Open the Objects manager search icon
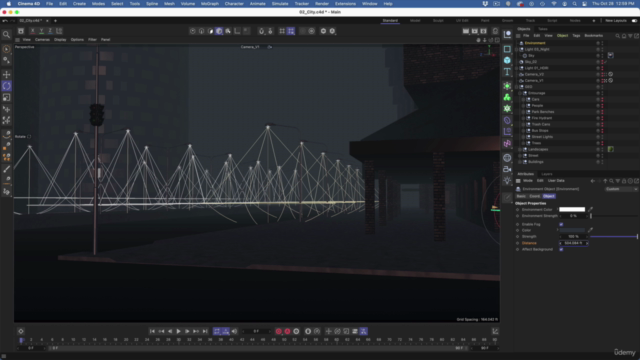Image resolution: width=640 pixels, height=360 pixels. pos(618,36)
